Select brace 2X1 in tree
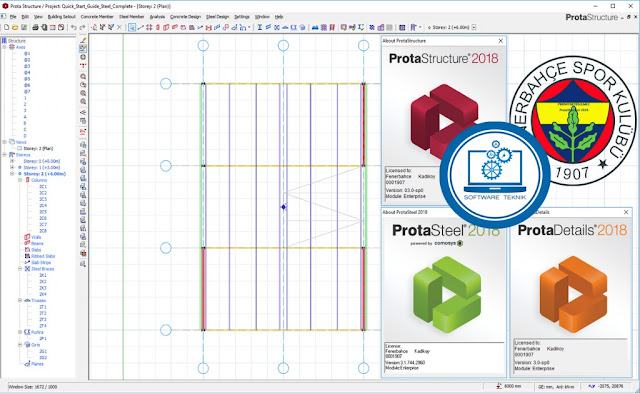The image size is (640, 394). click(43, 275)
